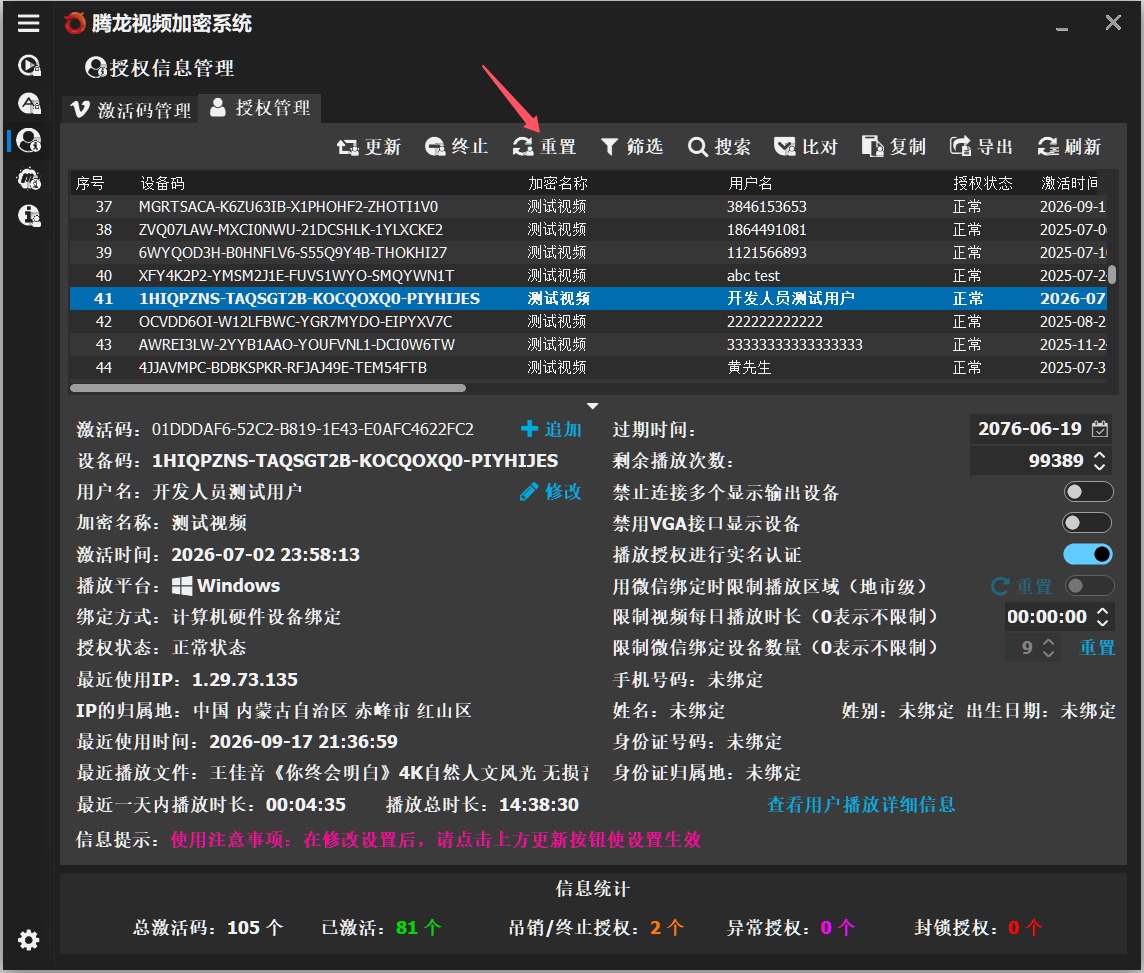Sort by 设备码 column header
1144x973 pixels.
[162, 183]
